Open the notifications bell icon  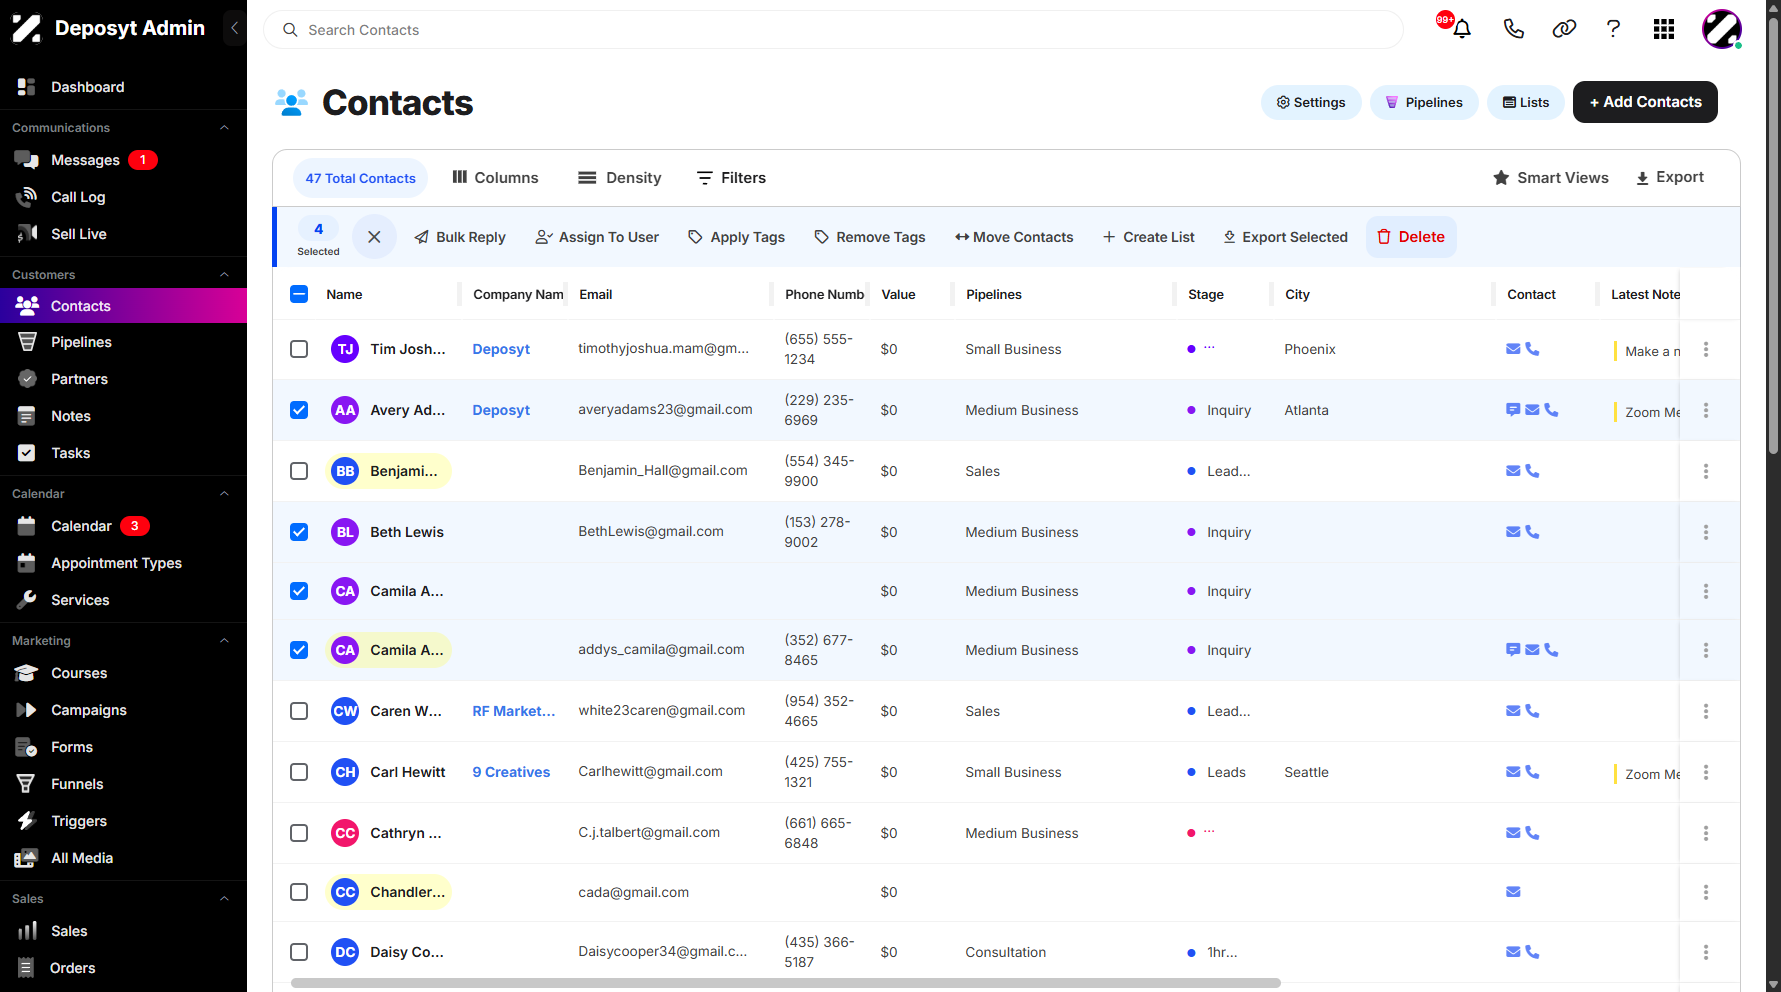point(1461,29)
